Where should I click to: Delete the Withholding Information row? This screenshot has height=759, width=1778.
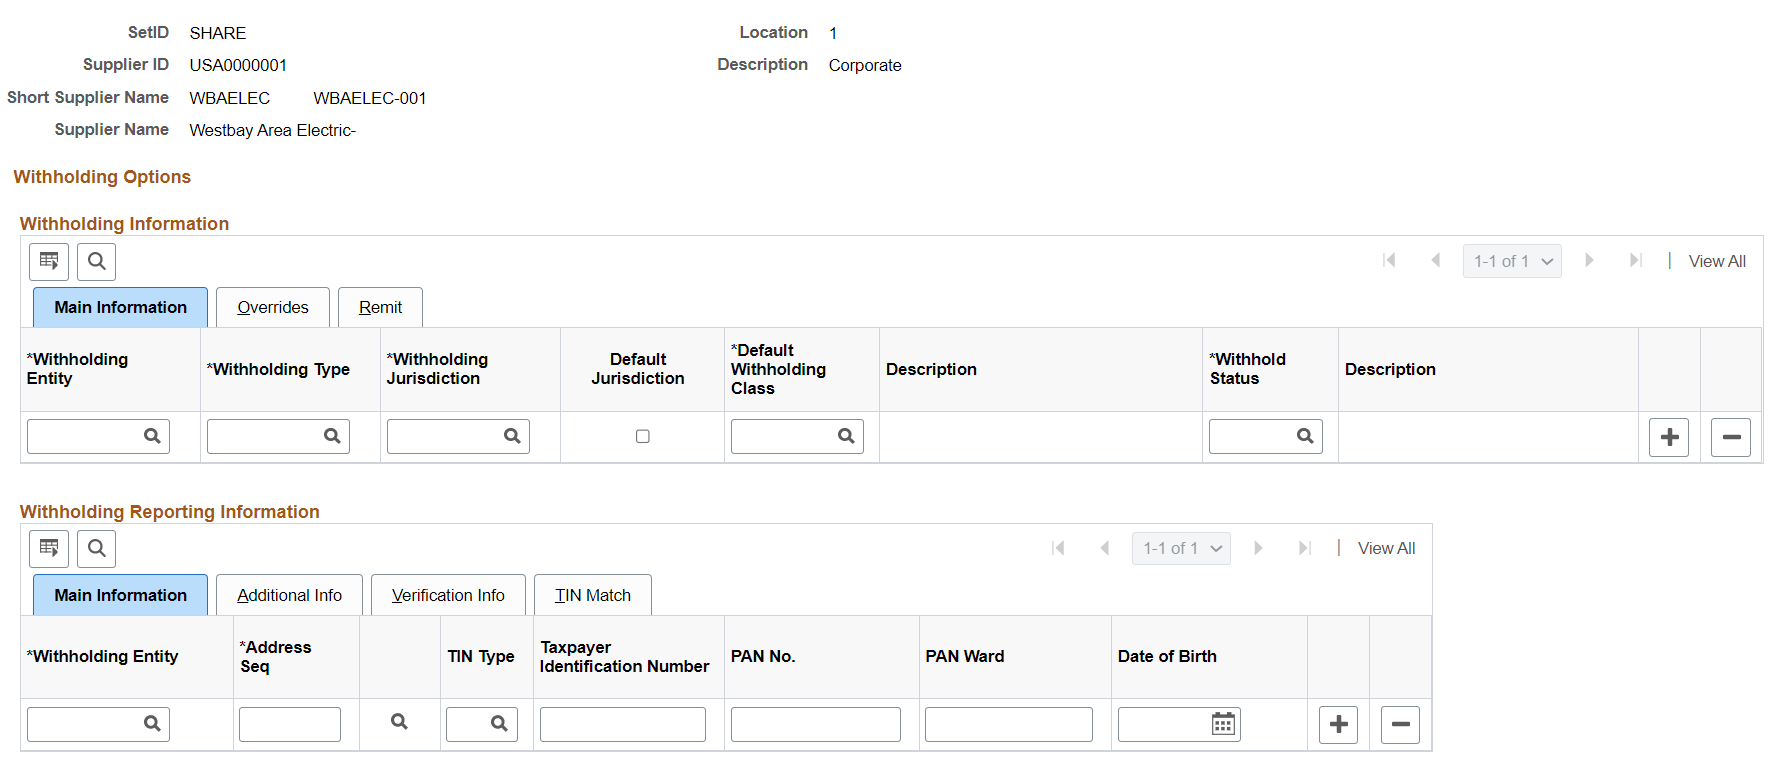[x=1731, y=437]
